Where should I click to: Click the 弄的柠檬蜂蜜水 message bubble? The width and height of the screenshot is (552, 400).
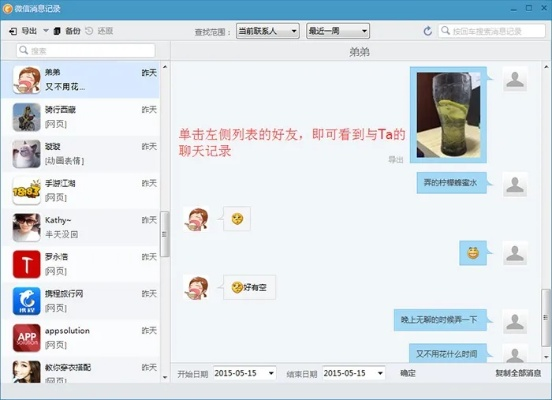point(452,183)
